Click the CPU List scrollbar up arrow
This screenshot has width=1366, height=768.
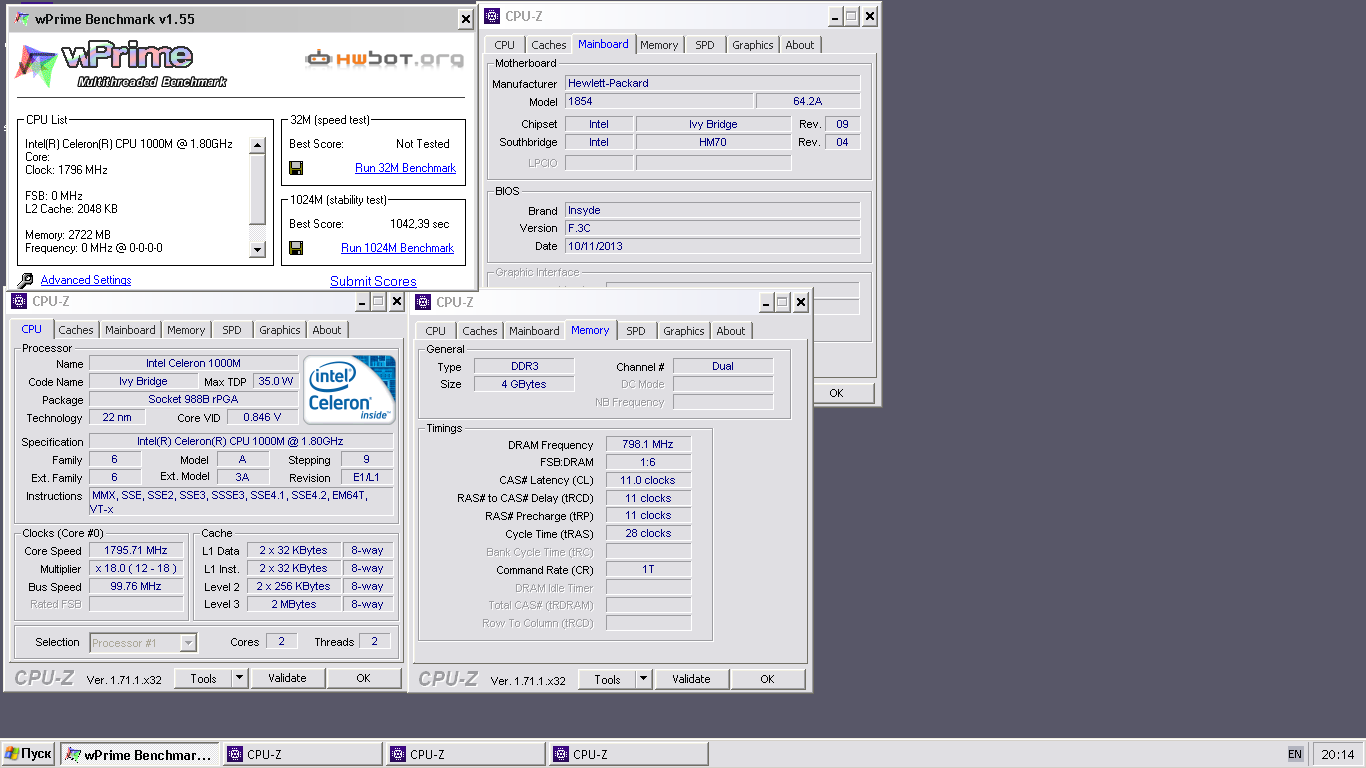(257, 145)
